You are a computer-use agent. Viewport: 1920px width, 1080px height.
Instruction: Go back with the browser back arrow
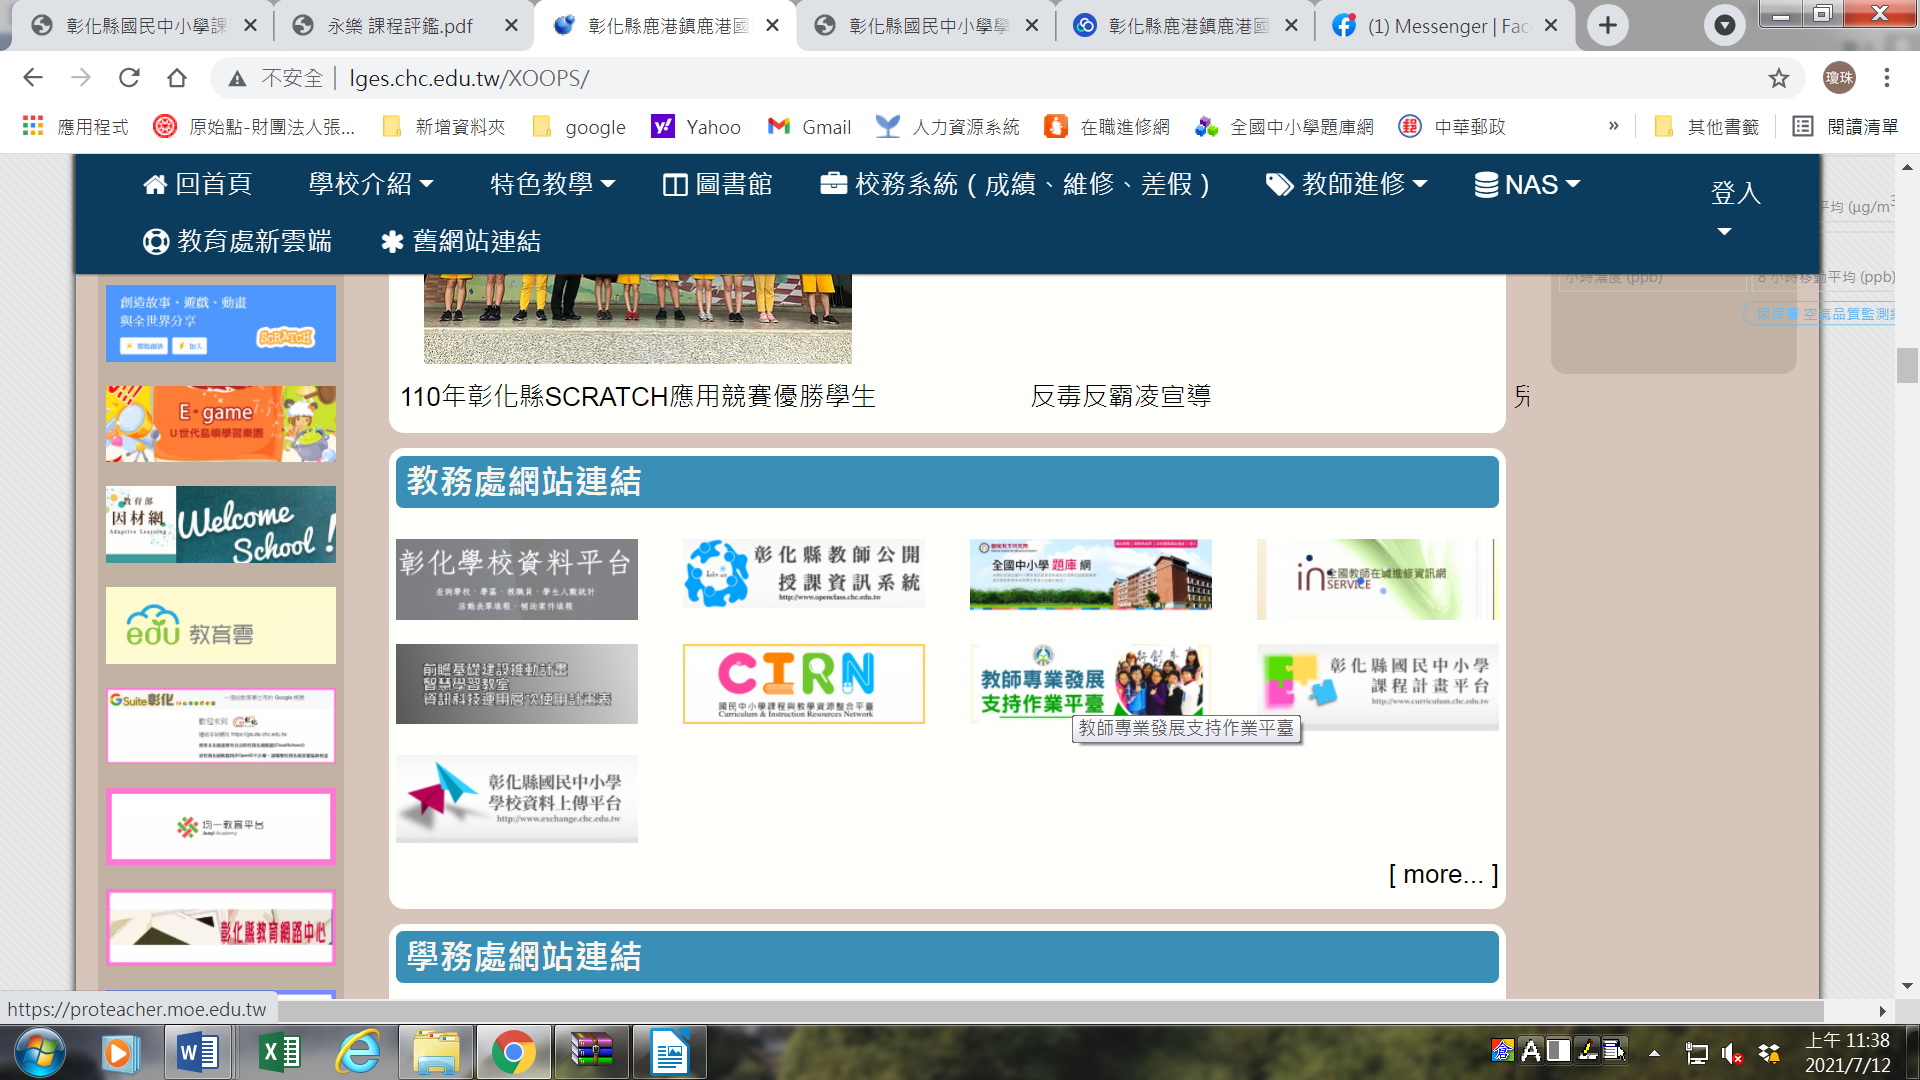[33, 78]
